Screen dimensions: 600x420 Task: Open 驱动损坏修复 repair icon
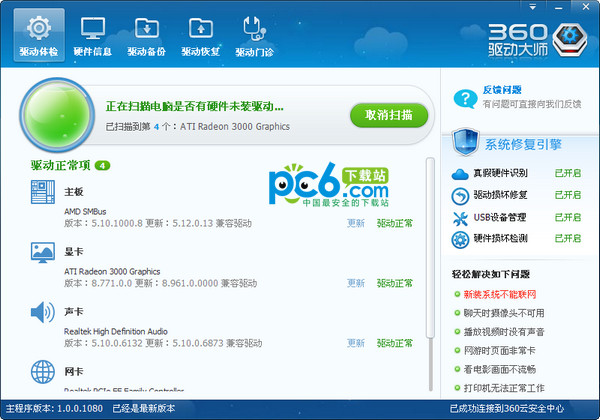[x=460, y=195]
